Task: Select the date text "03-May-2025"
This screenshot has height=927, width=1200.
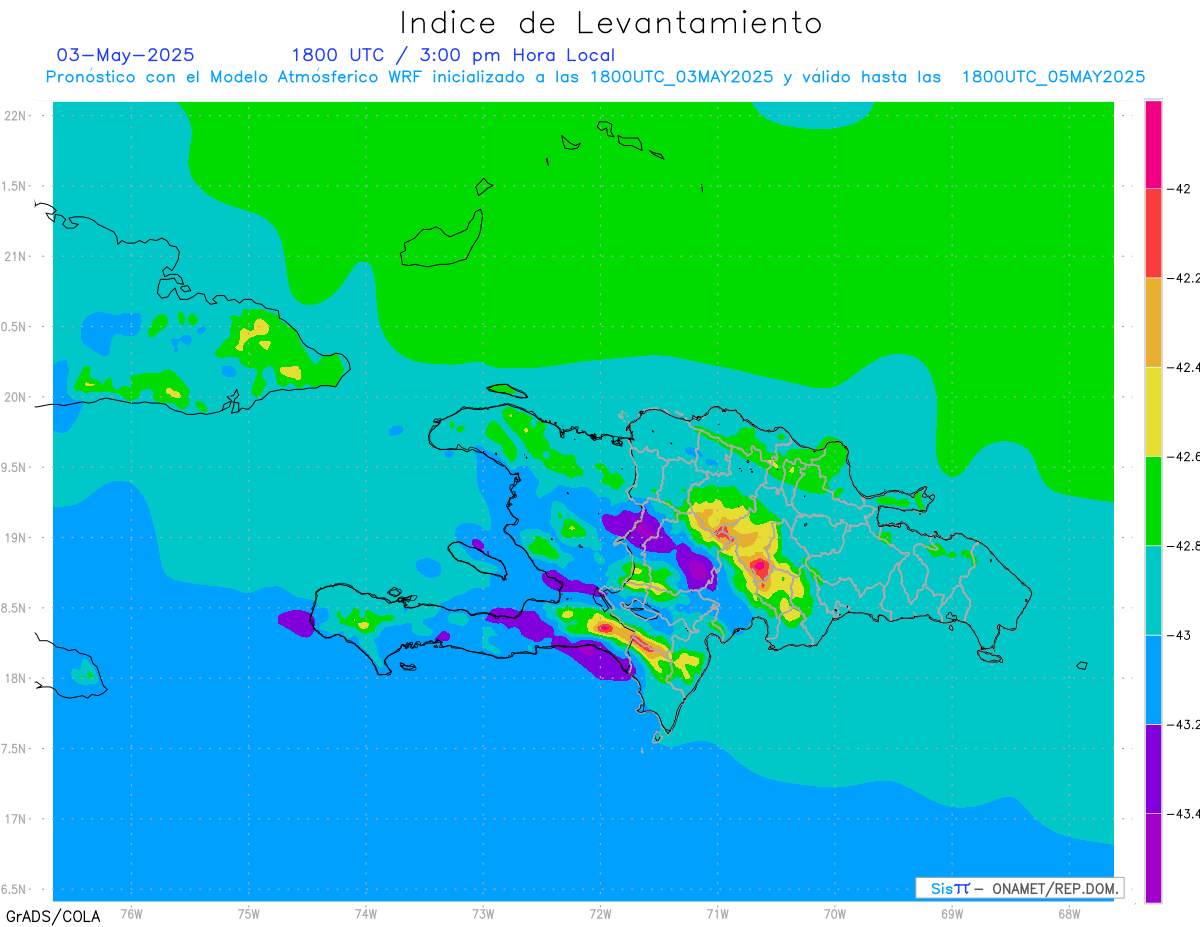Action: pyautogui.click(x=125, y=55)
